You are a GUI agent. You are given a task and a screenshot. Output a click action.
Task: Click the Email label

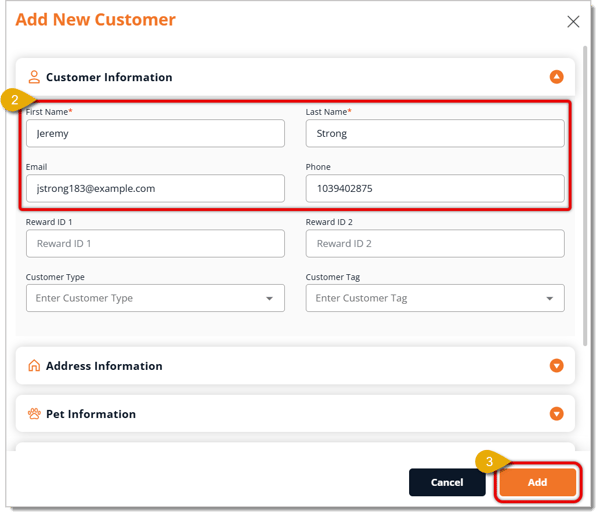[x=36, y=167]
